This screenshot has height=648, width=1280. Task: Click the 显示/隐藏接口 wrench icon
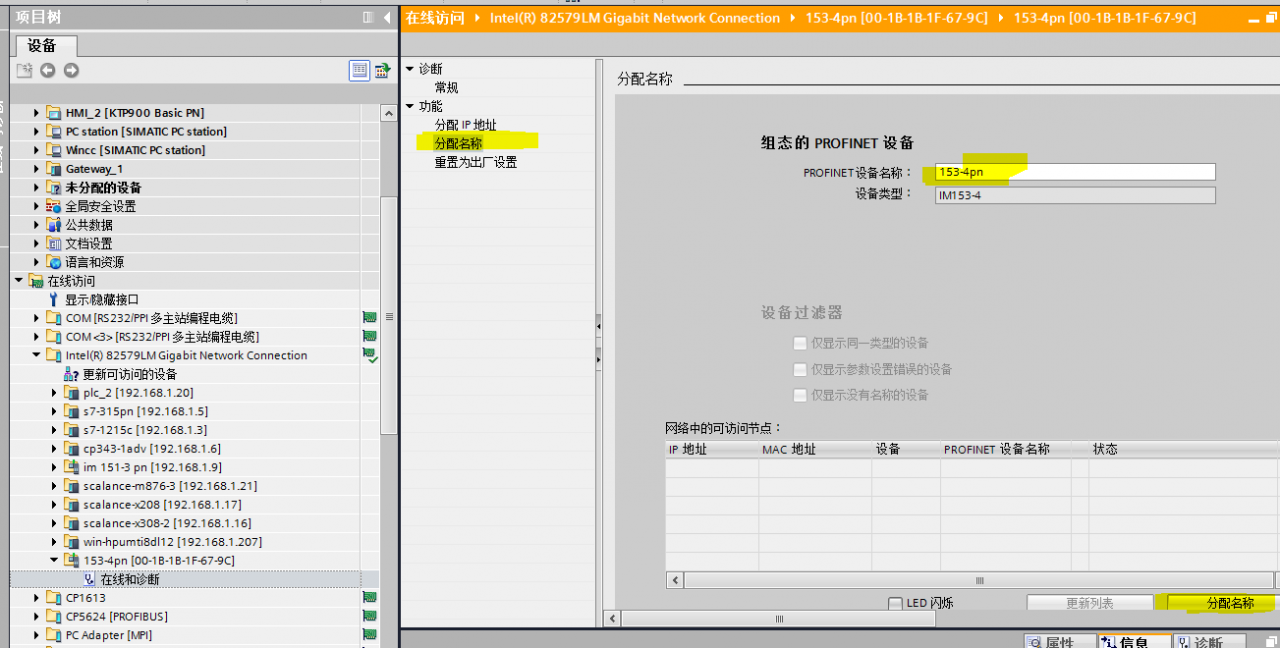(x=54, y=299)
